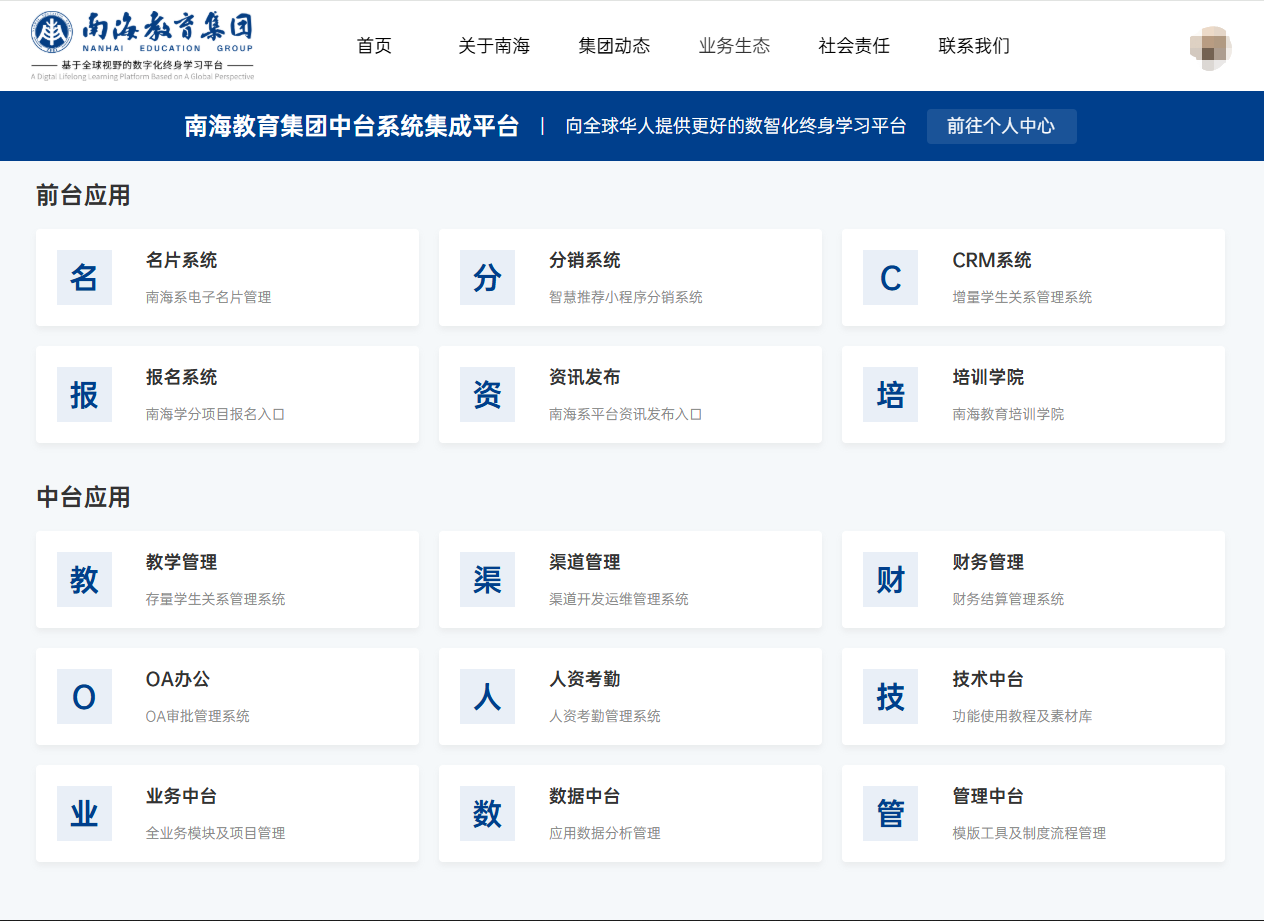Click the text 人资考勤管理系统
The image size is (1264, 921).
(605, 716)
